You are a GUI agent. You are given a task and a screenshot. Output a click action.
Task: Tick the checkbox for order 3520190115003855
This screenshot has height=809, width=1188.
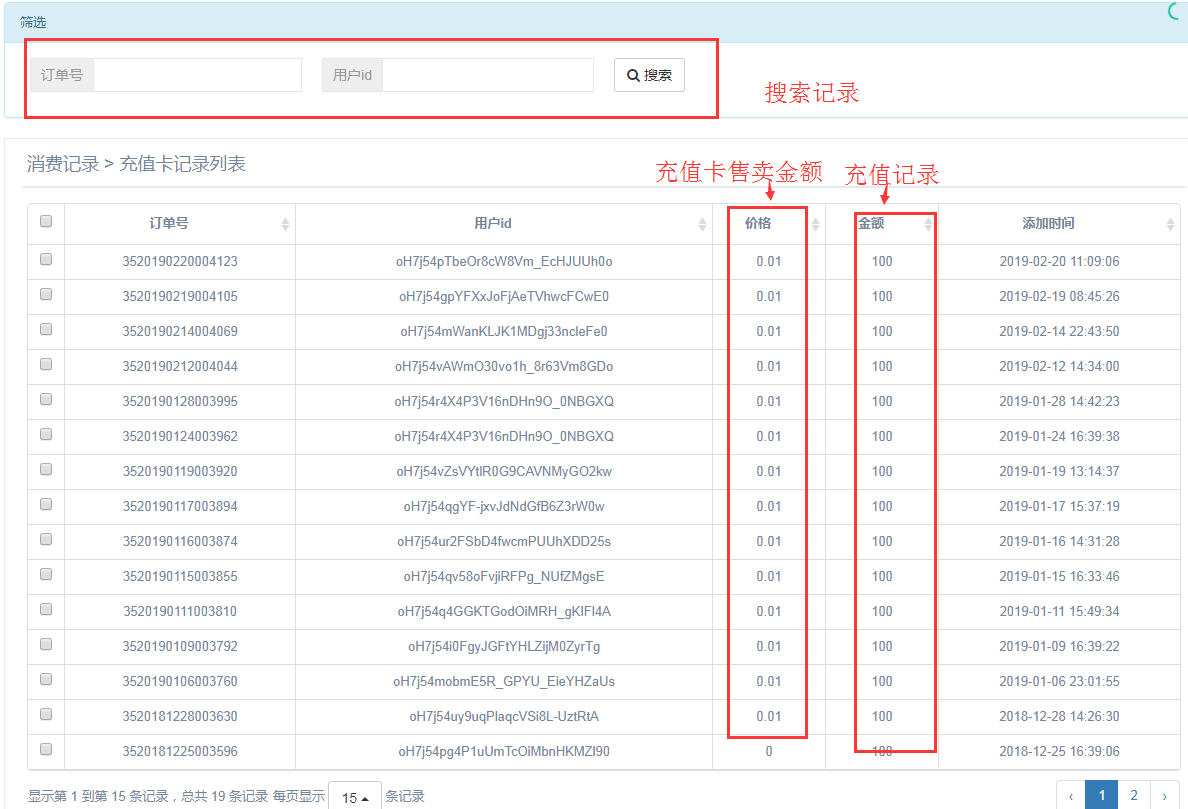(x=46, y=574)
